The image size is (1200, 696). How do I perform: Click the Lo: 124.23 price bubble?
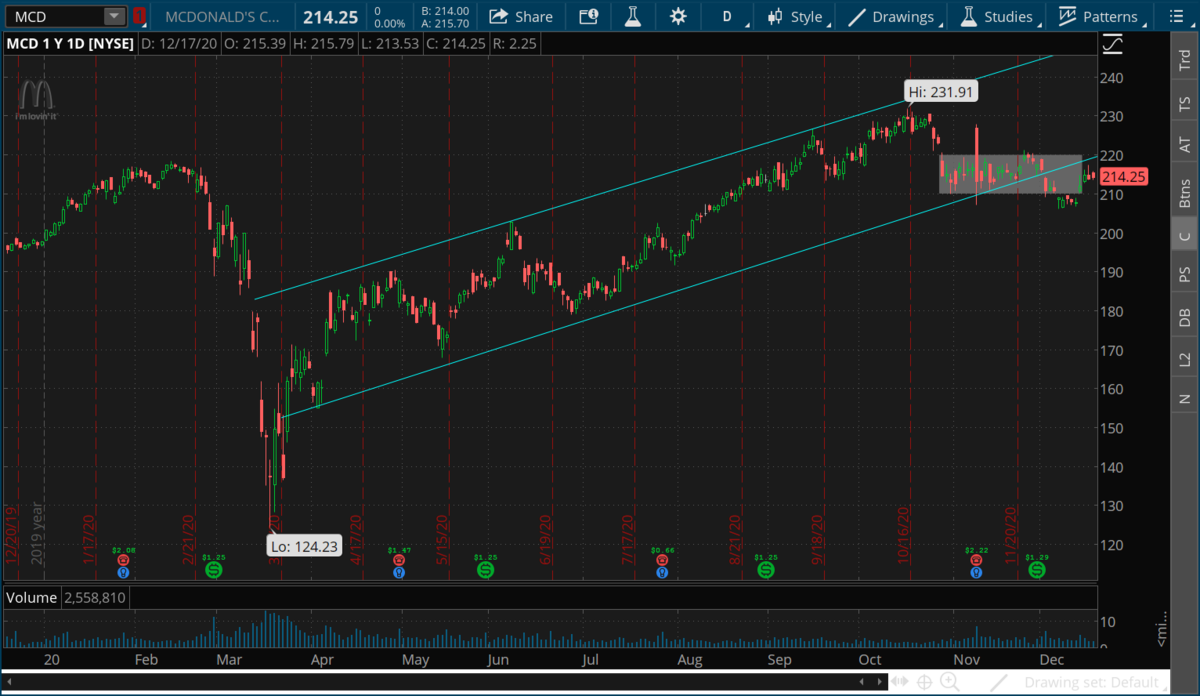[x=303, y=546]
